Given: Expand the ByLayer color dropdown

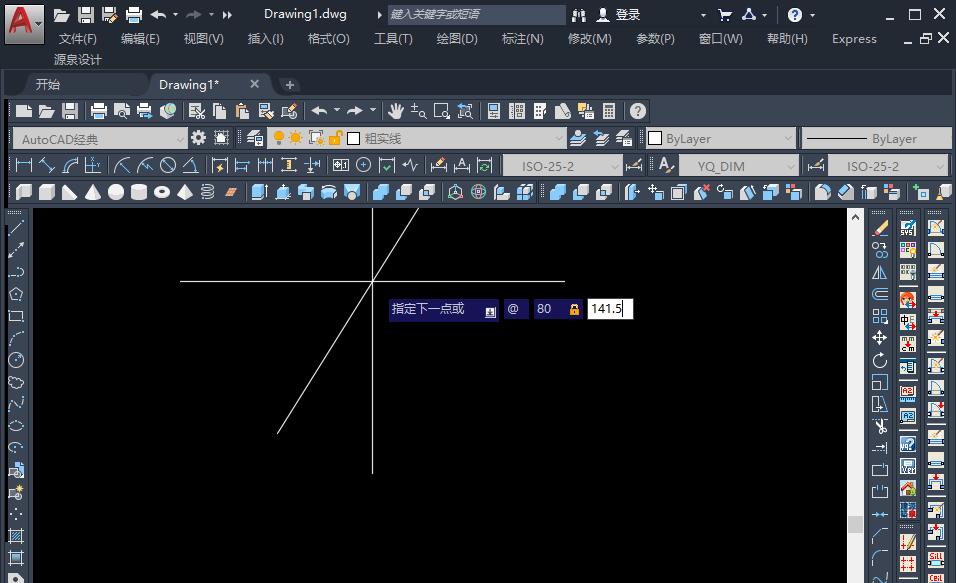Looking at the screenshot, I should point(788,139).
